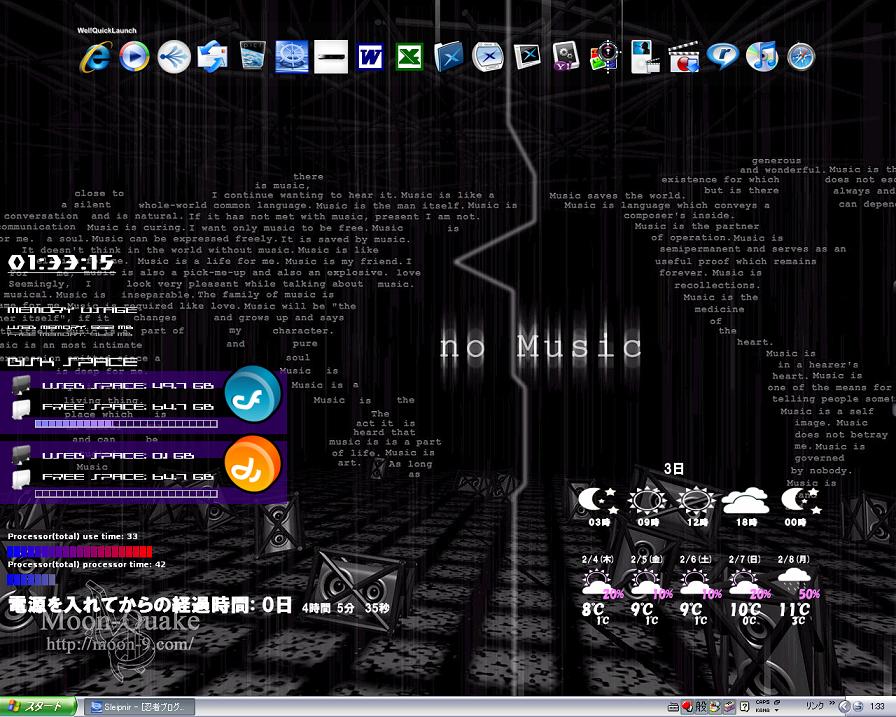Click the 'USED SPACE: 49.7 GB' text

[x=128, y=386]
